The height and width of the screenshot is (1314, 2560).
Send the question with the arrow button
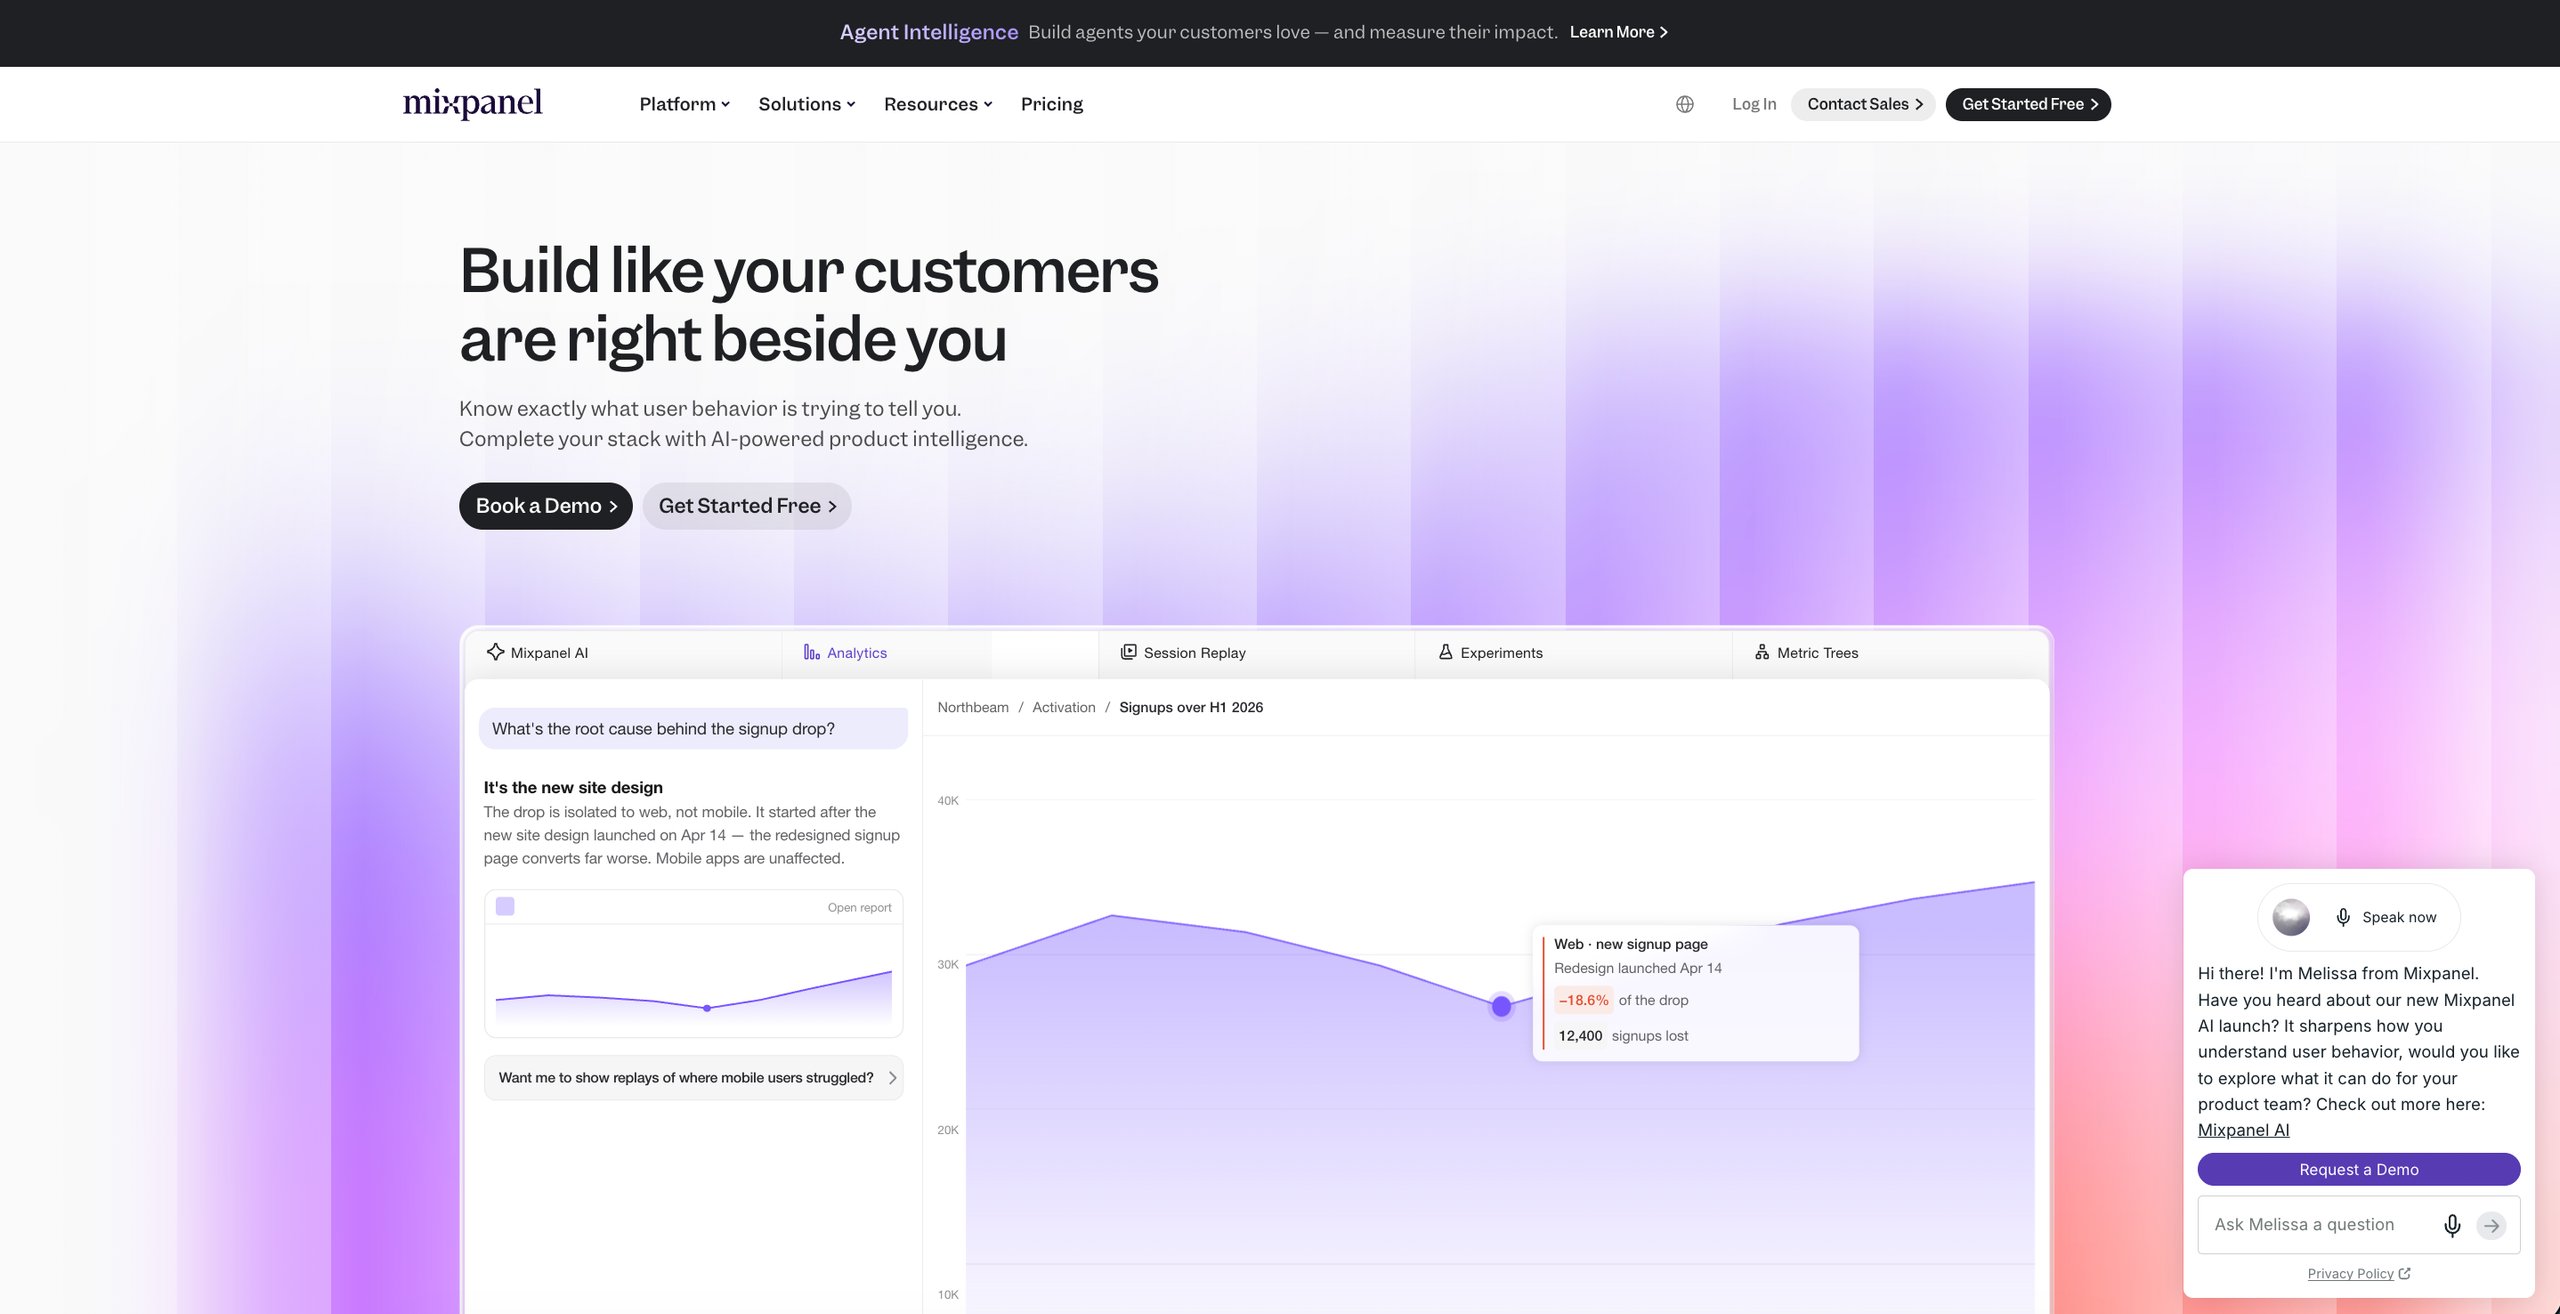pos(2491,1225)
